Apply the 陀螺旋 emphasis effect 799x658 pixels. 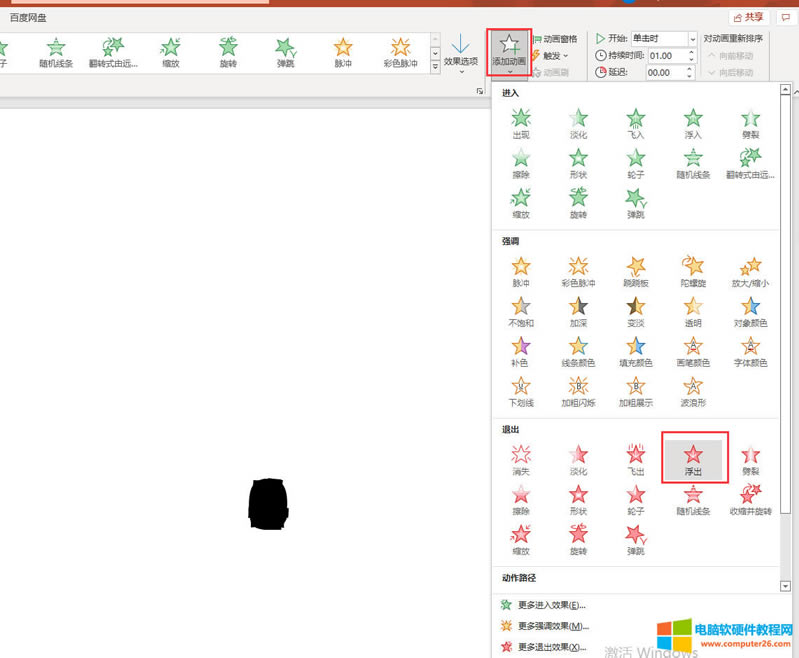coord(693,271)
